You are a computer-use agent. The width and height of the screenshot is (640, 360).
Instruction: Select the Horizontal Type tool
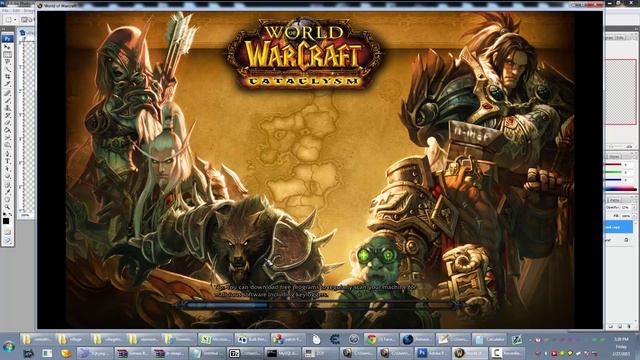7,161
